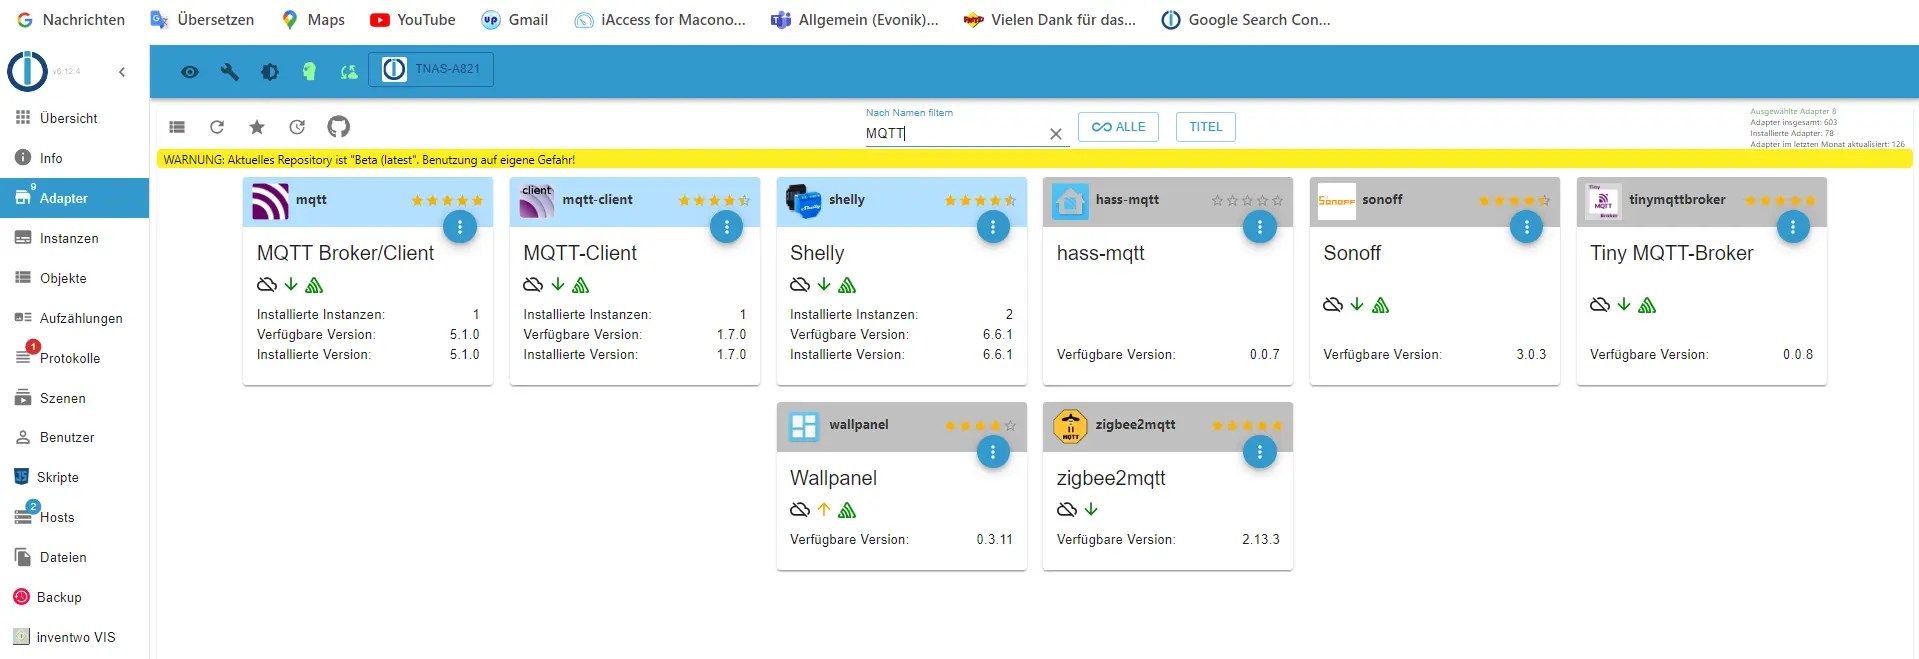Click the shelly adapter star rating

(980, 201)
